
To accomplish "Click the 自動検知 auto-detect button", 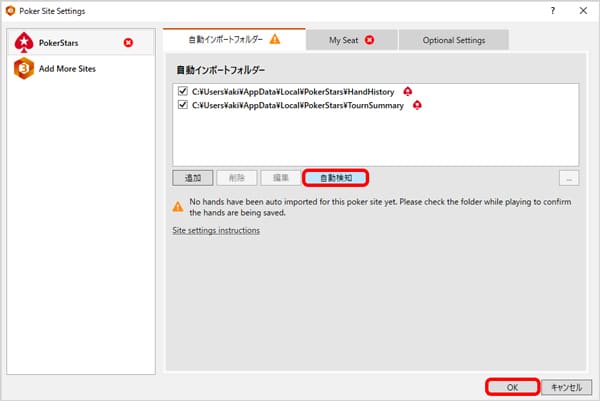I will tap(336, 178).
